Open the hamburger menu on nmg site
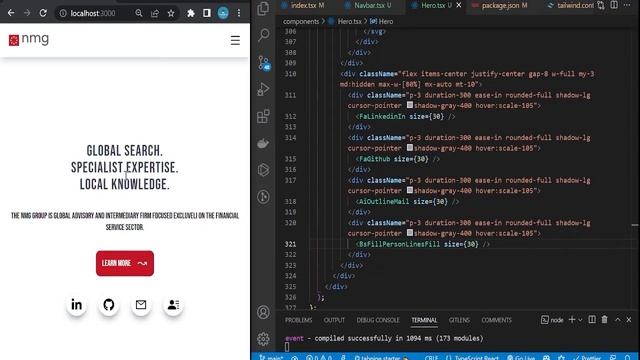This screenshot has height=360, width=640. (x=235, y=40)
